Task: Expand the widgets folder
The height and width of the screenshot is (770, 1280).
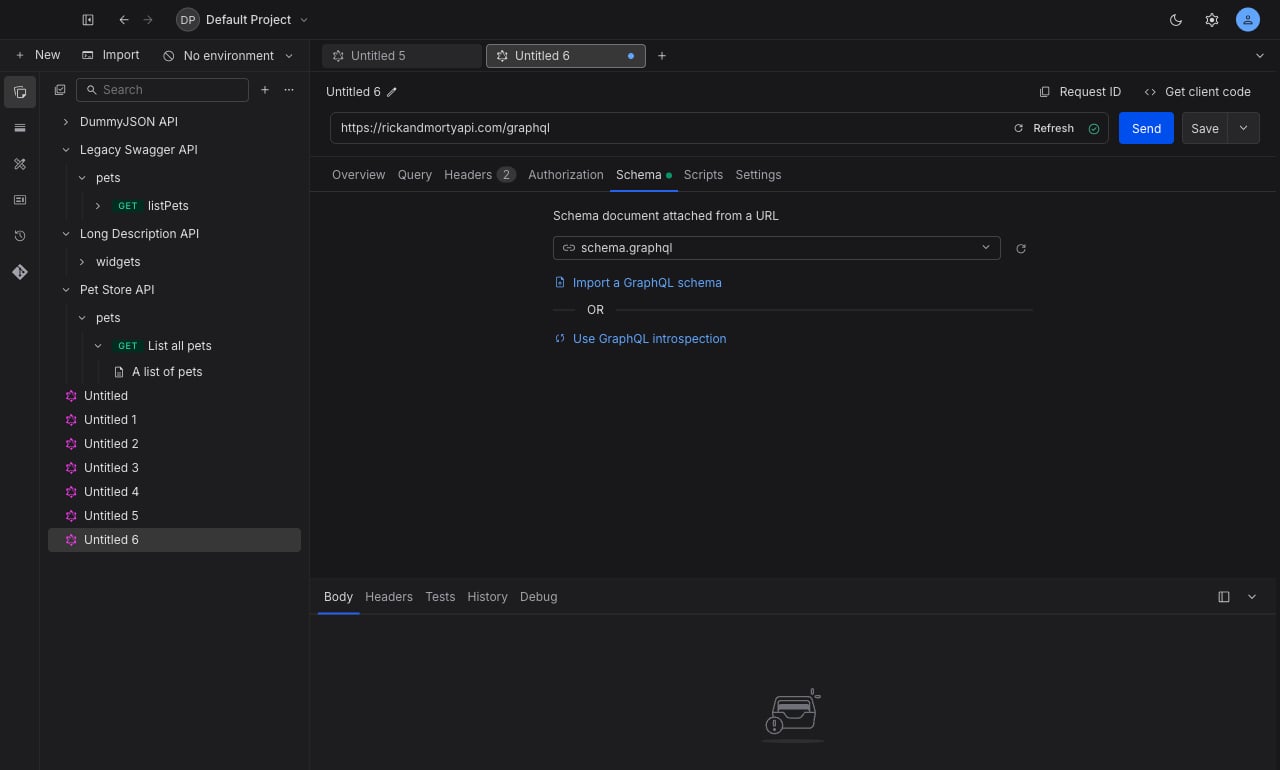Action: click(82, 262)
